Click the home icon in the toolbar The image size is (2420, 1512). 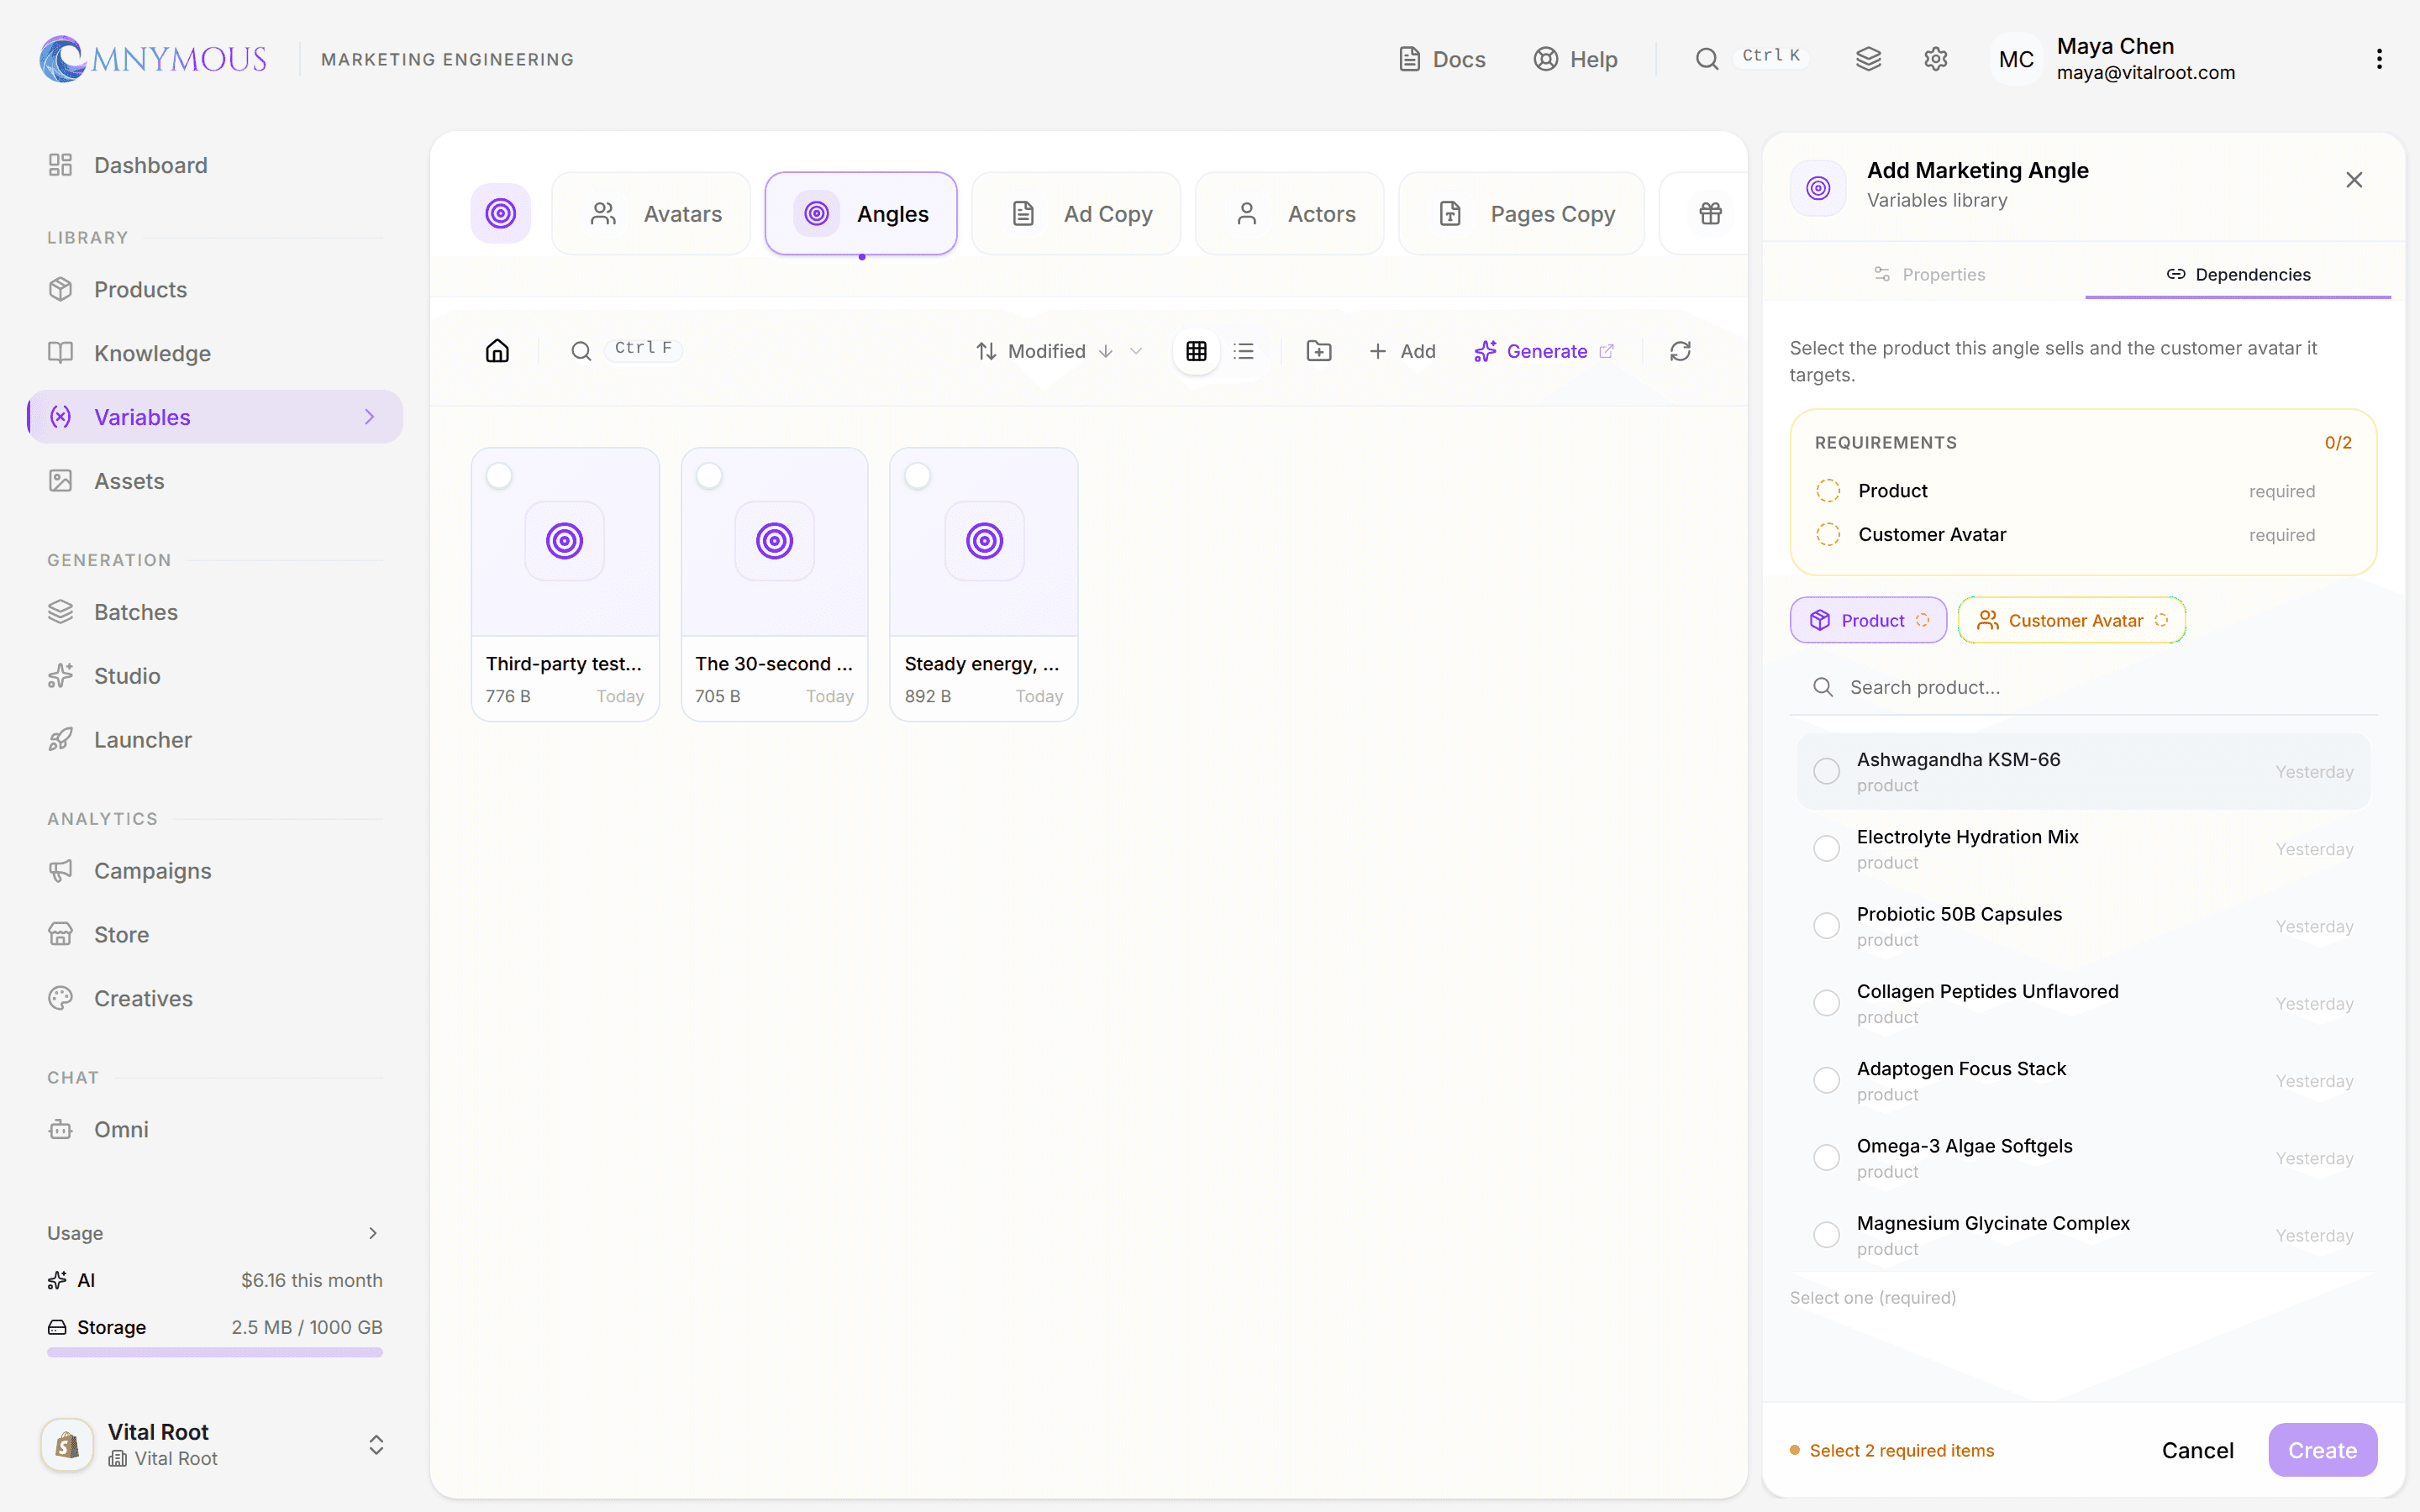coord(497,351)
